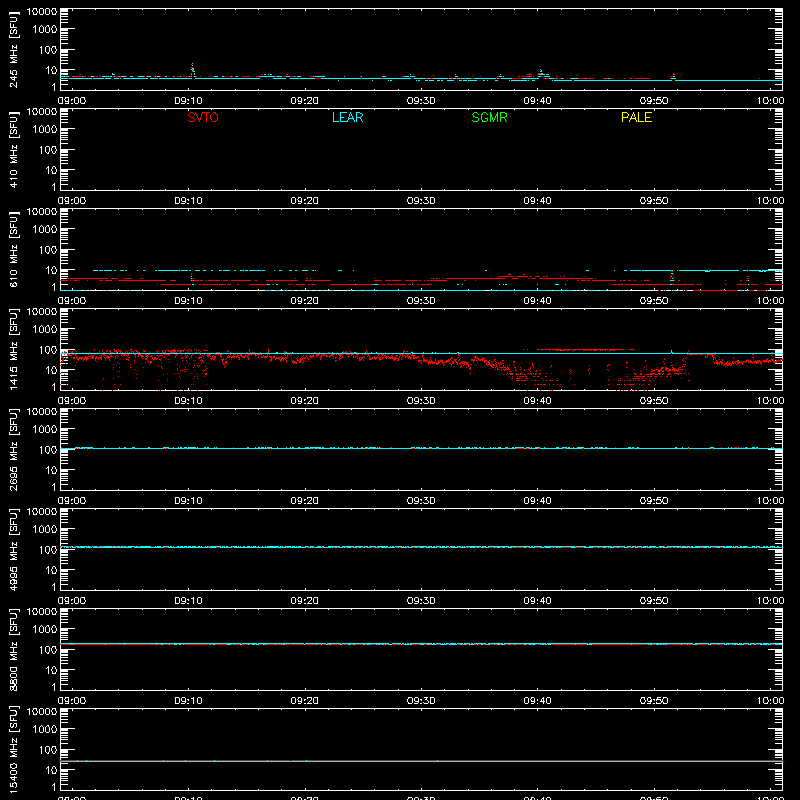
Task: Click the 09:40 time label under the 245 MHz plot
Action: pos(537,101)
